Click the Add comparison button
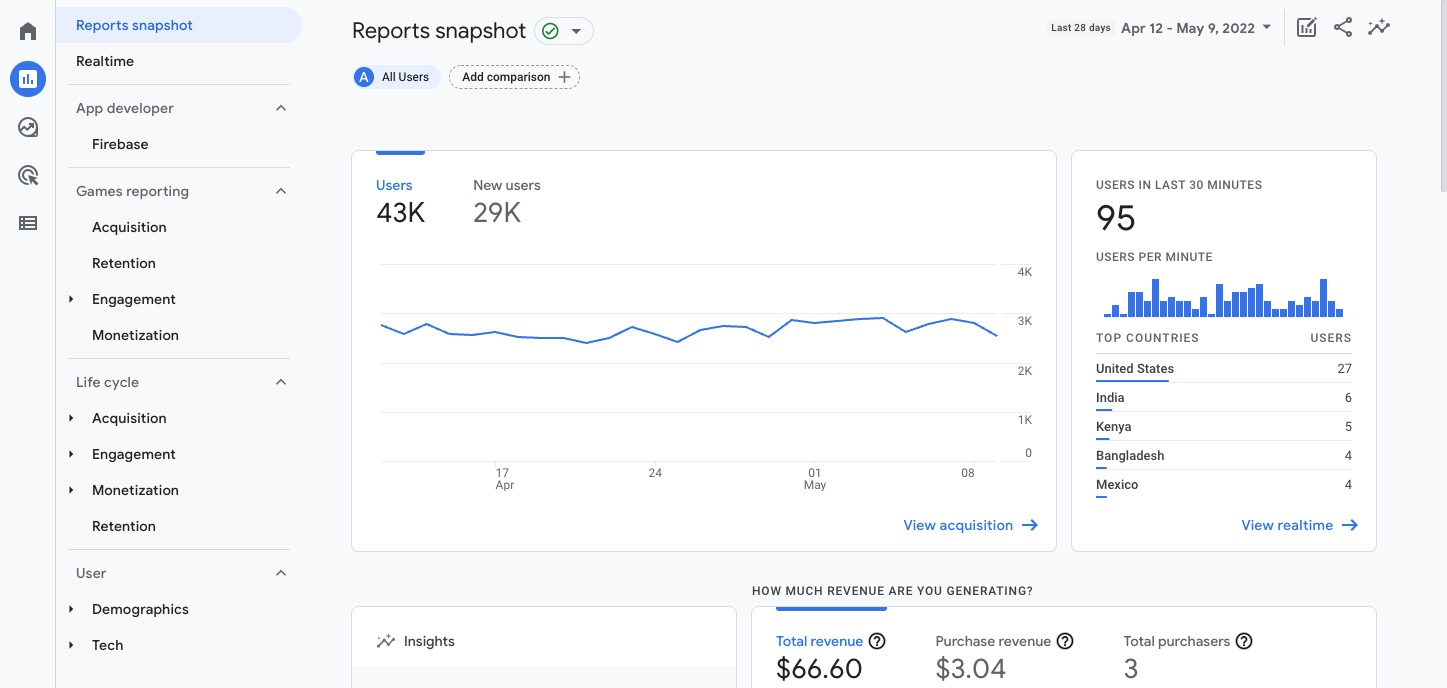This screenshot has height=688, width=1447. [515, 77]
